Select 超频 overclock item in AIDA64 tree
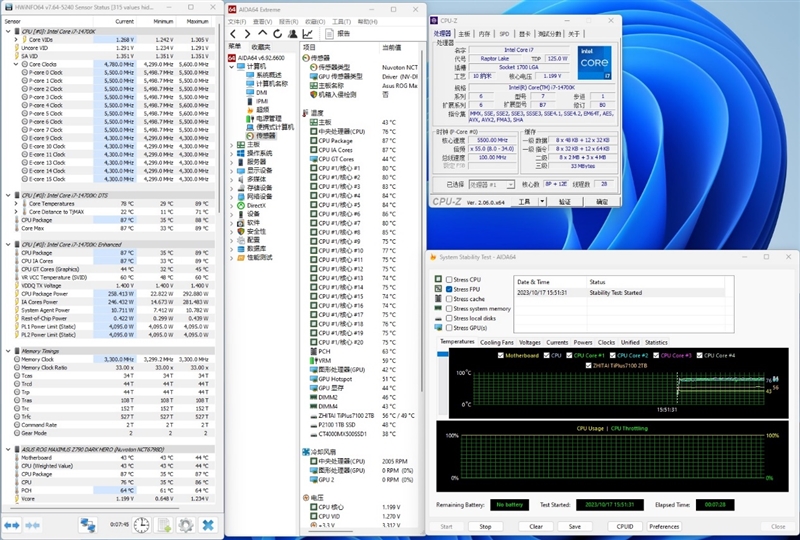Screen dimensions: 800x540 [263, 110]
